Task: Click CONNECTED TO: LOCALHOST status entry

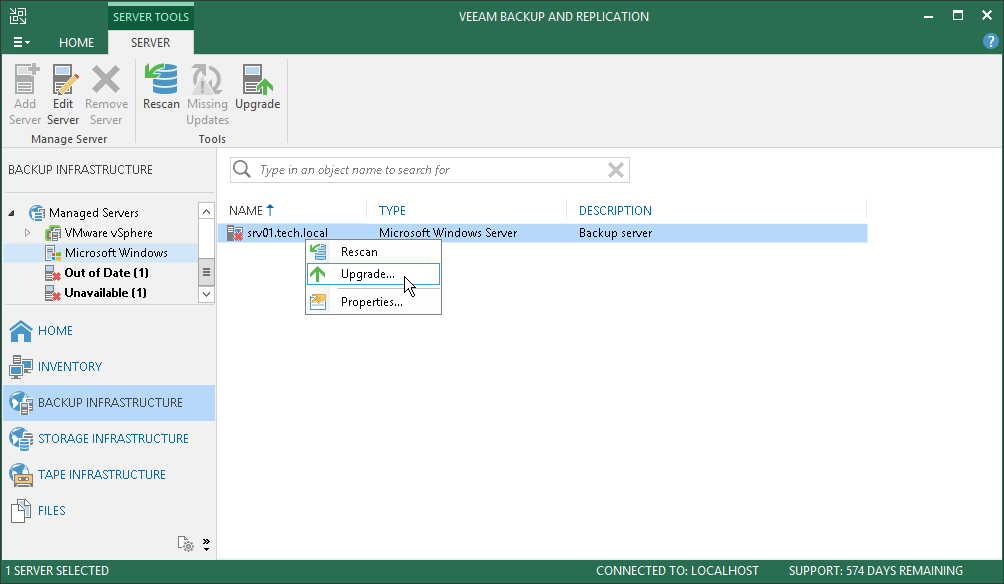Action: click(x=677, y=571)
